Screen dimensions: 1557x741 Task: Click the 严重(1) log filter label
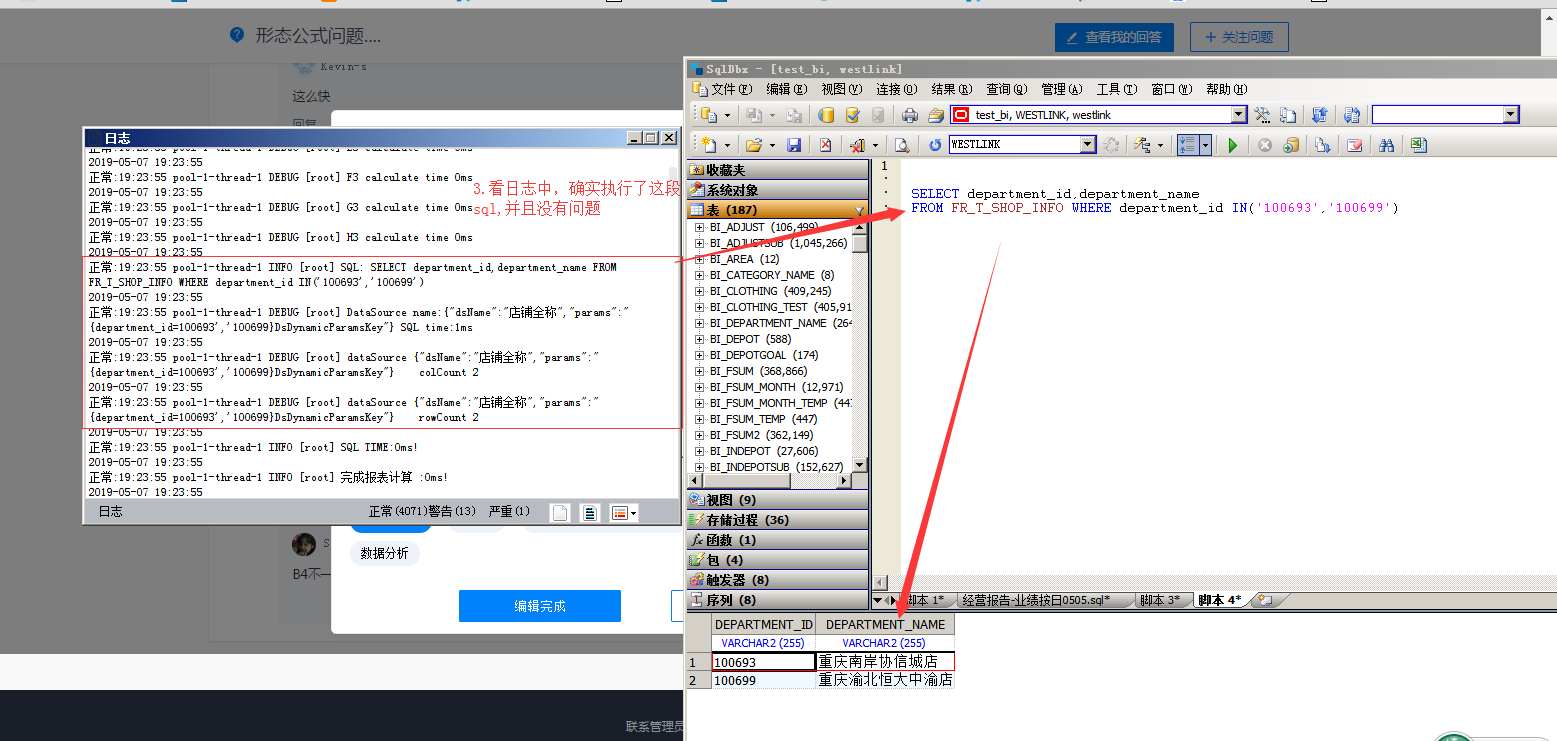[509, 512]
